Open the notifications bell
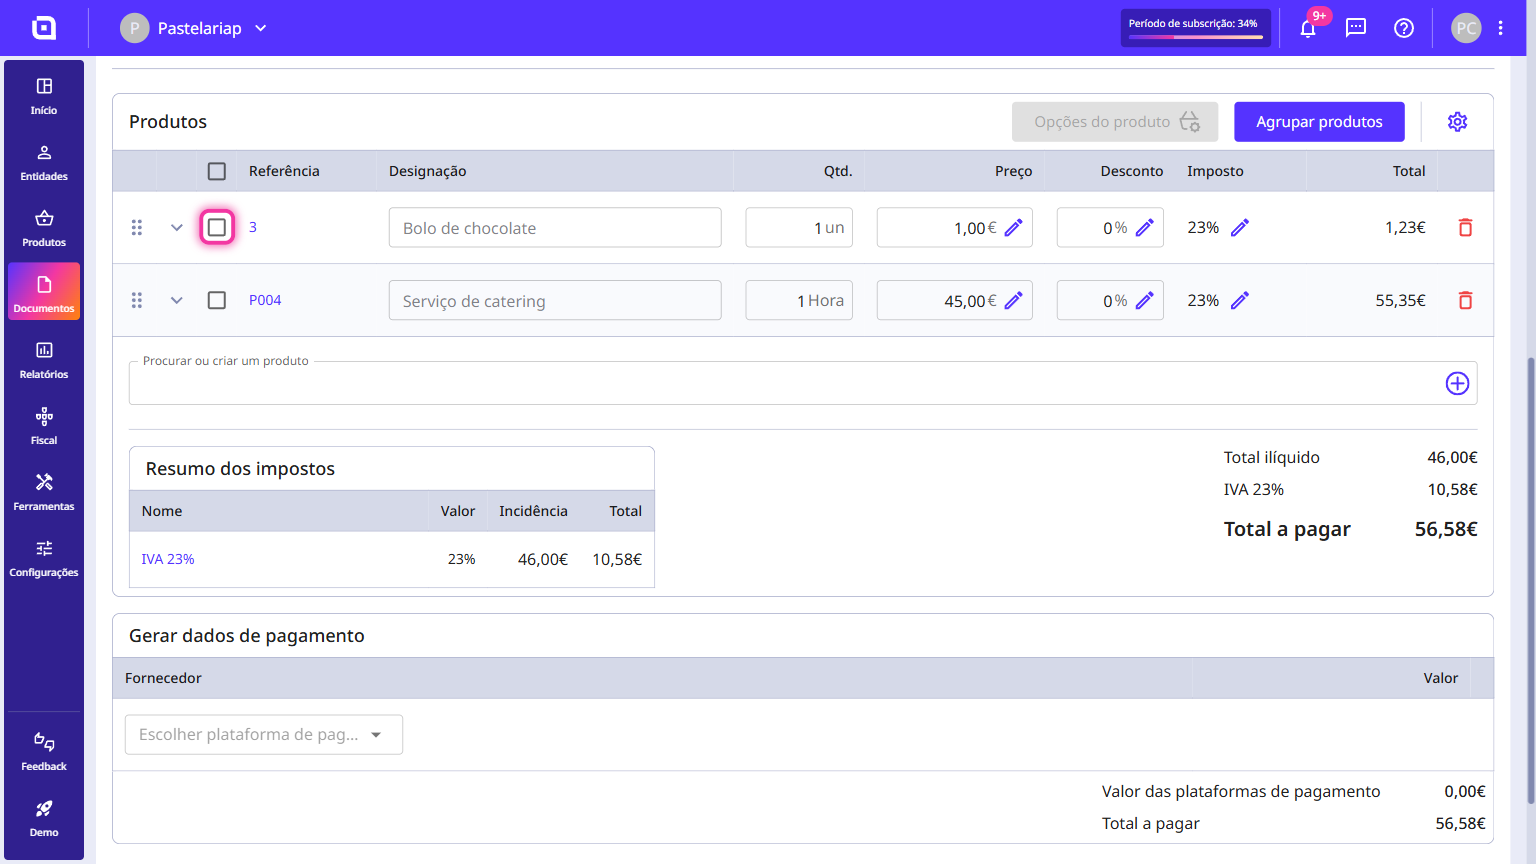This screenshot has width=1536, height=864. click(x=1308, y=28)
